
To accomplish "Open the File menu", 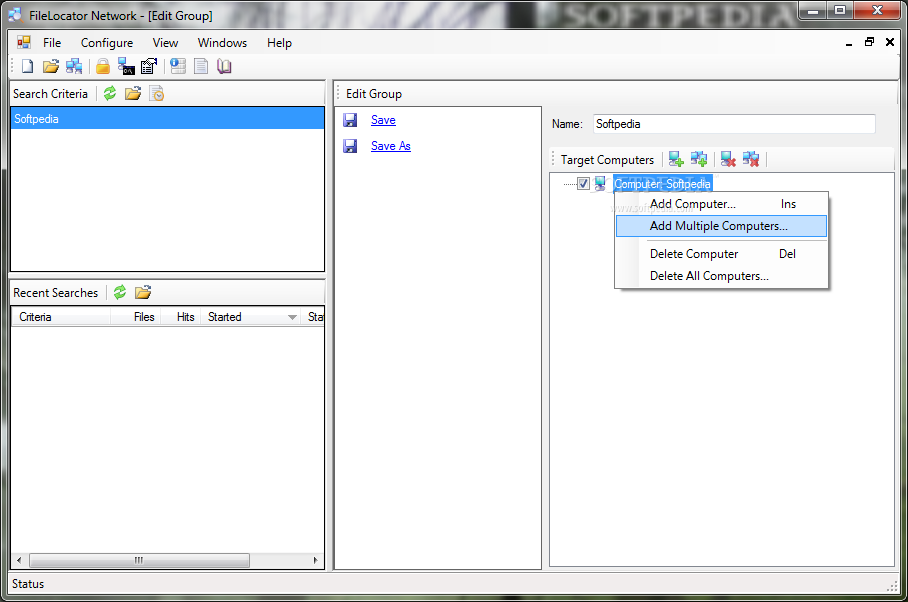I will click(x=52, y=43).
